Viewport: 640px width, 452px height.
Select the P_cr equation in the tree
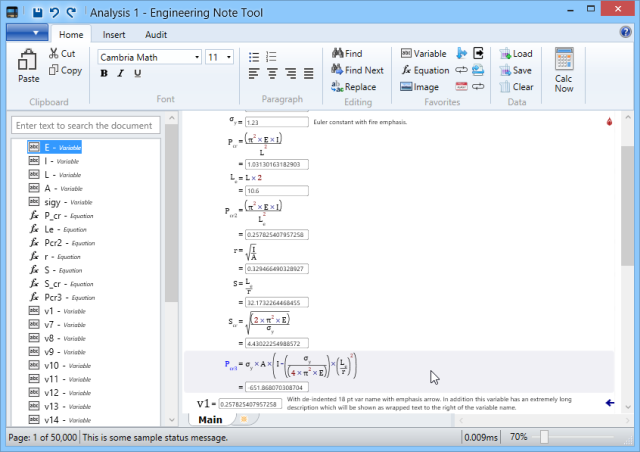click(61, 216)
